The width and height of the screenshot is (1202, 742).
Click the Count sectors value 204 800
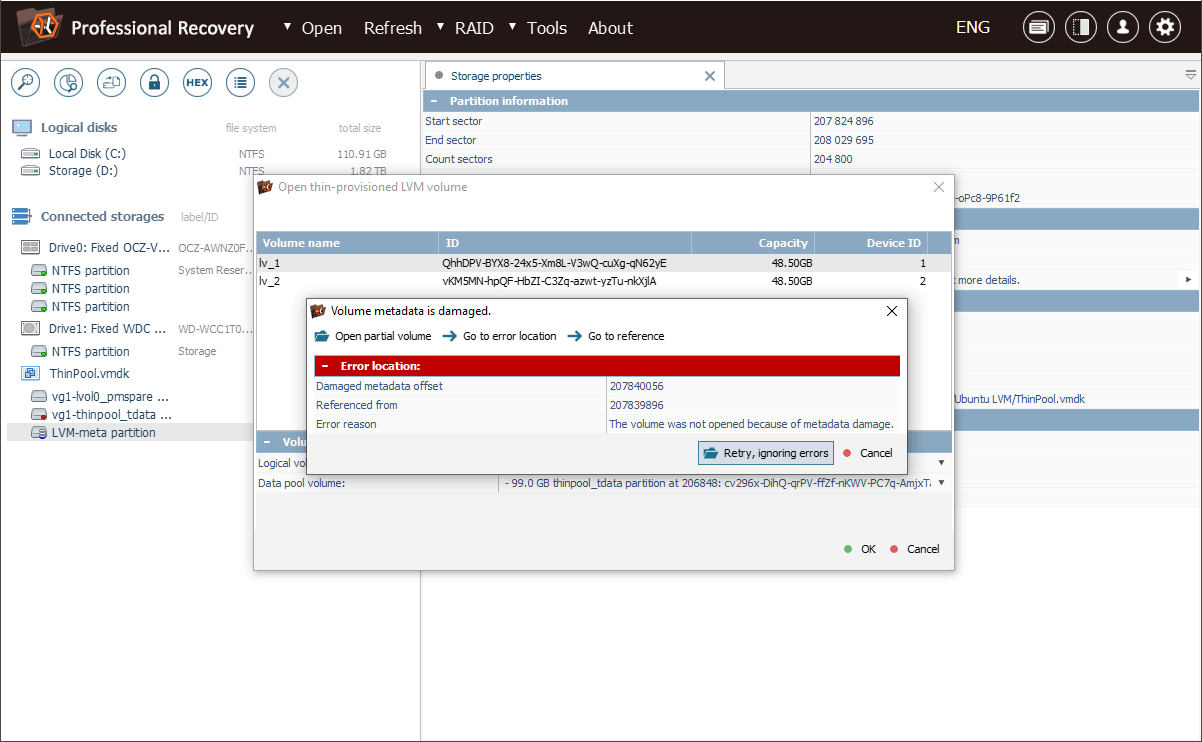point(832,159)
